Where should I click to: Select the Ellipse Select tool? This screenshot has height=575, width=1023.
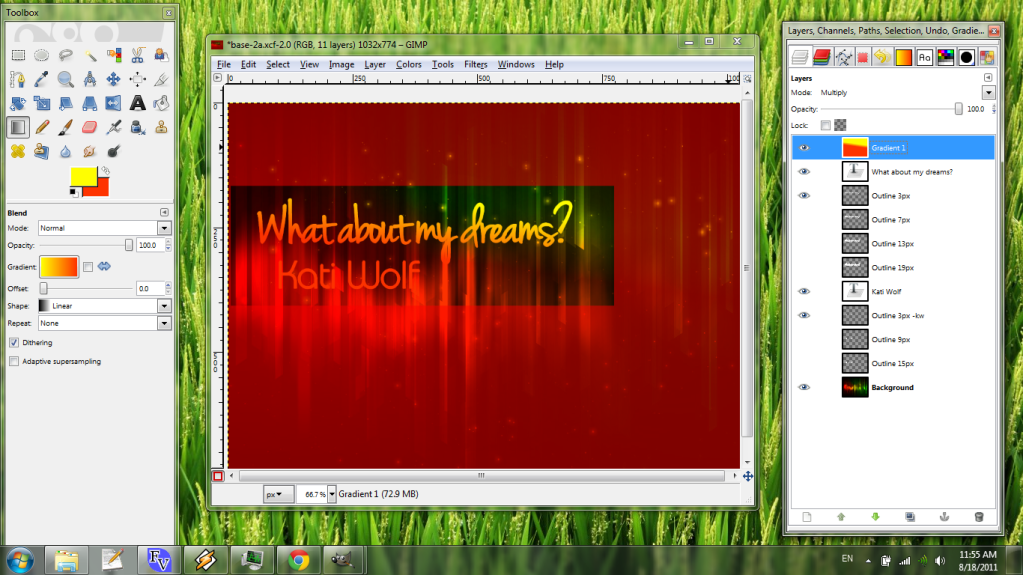click(x=42, y=55)
